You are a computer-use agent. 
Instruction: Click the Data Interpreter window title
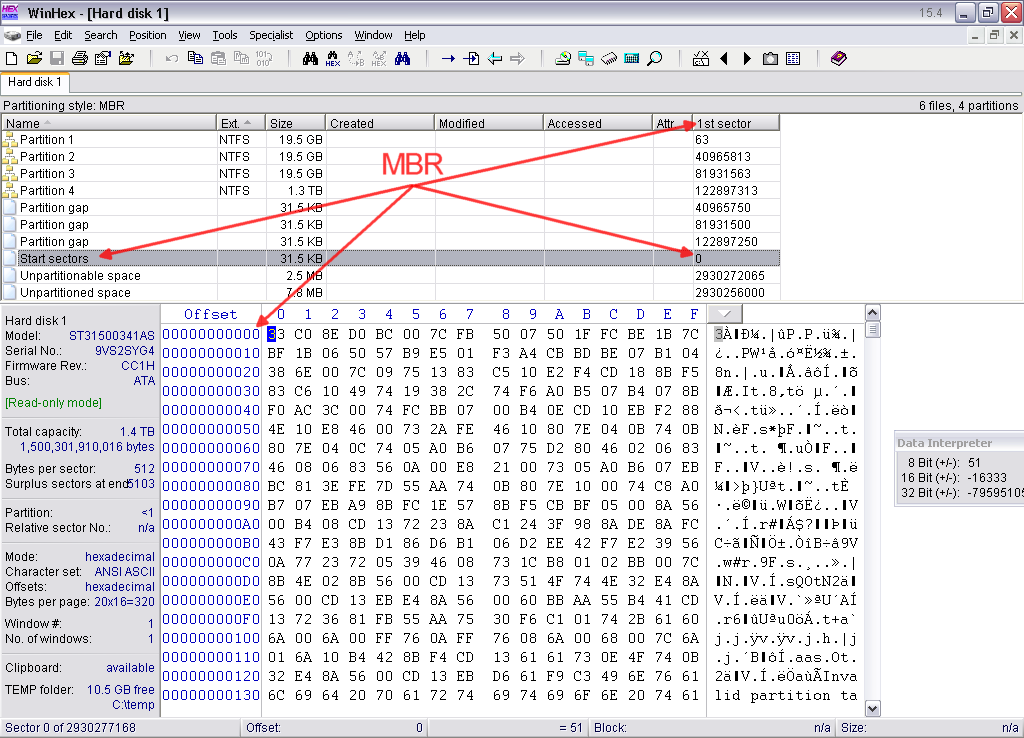(x=944, y=443)
